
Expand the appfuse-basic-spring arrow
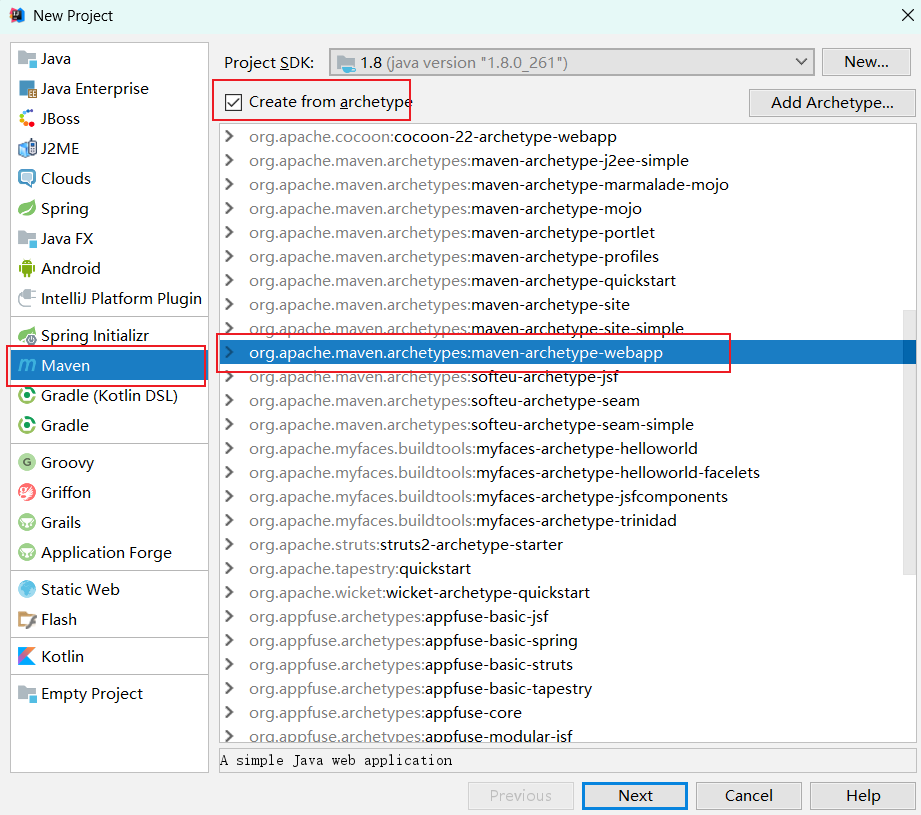[230, 641]
